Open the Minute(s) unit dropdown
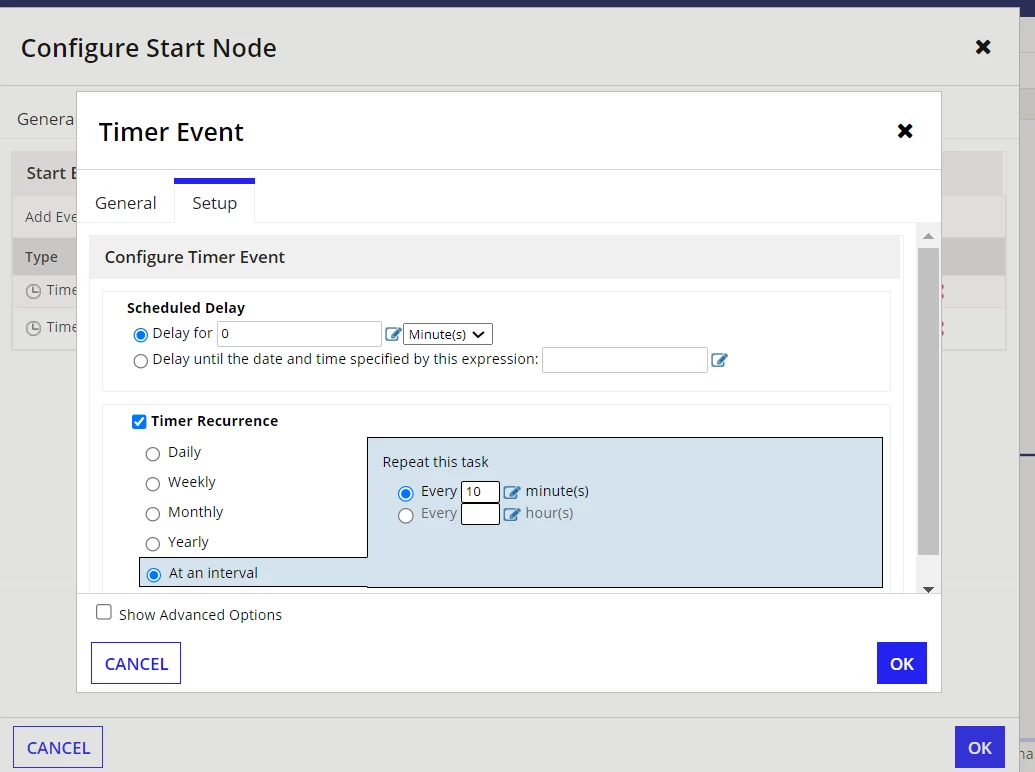Viewport: 1035px width, 772px height. pos(448,335)
